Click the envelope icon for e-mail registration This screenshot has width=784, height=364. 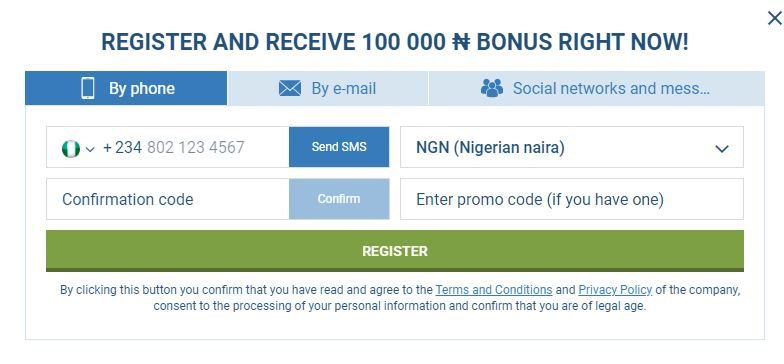pyautogui.click(x=290, y=88)
